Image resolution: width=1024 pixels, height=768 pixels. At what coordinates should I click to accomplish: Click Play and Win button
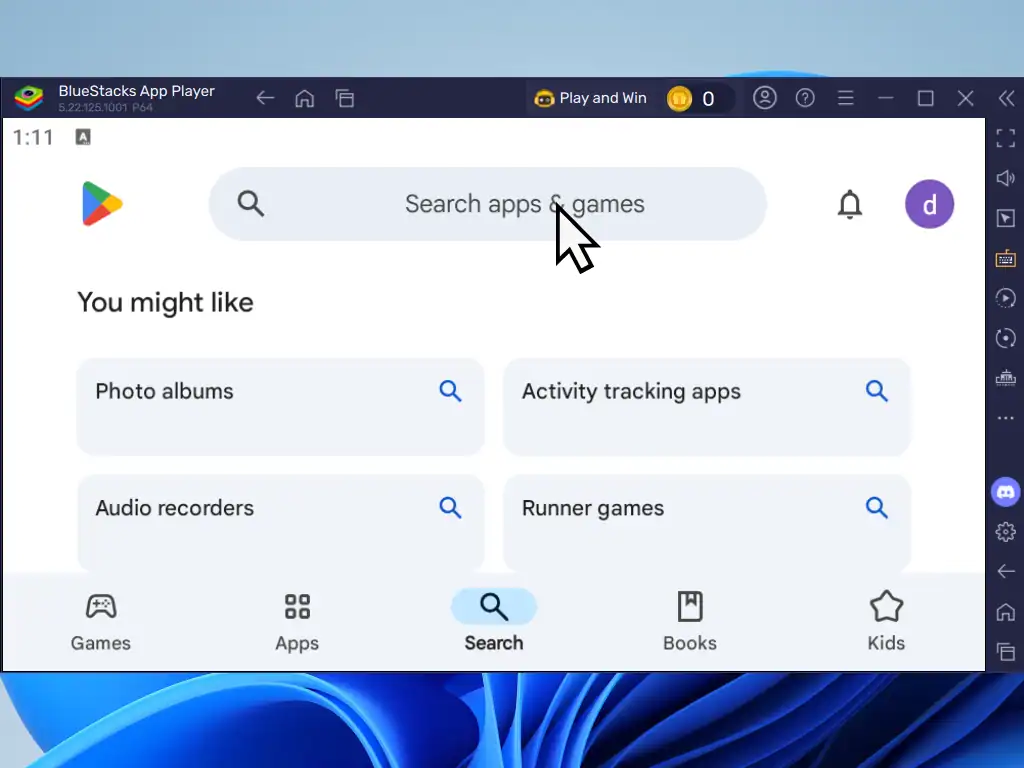pos(591,98)
